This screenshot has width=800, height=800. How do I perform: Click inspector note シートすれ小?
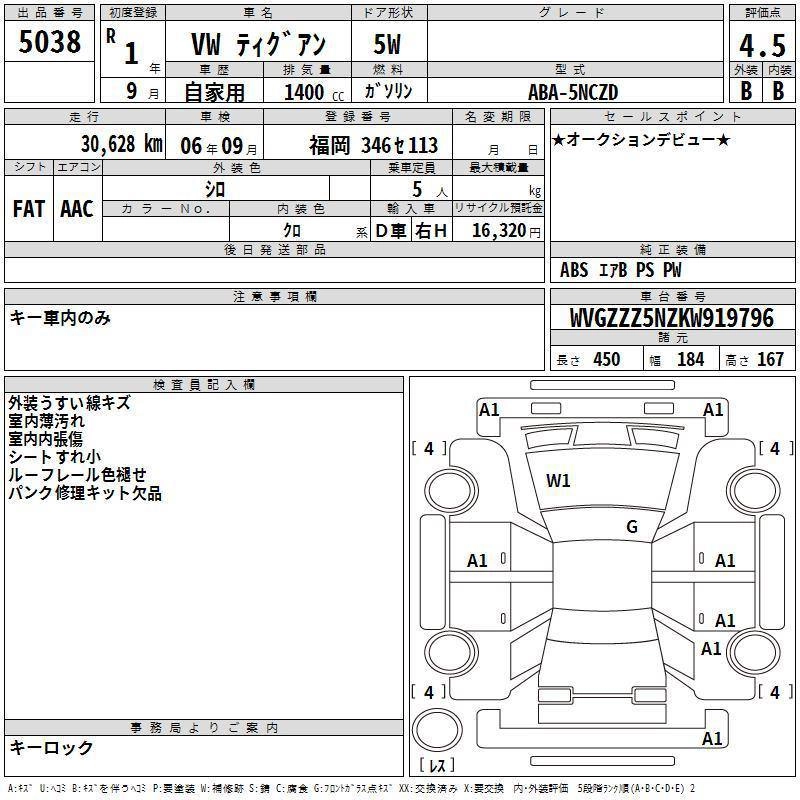click(55, 457)
